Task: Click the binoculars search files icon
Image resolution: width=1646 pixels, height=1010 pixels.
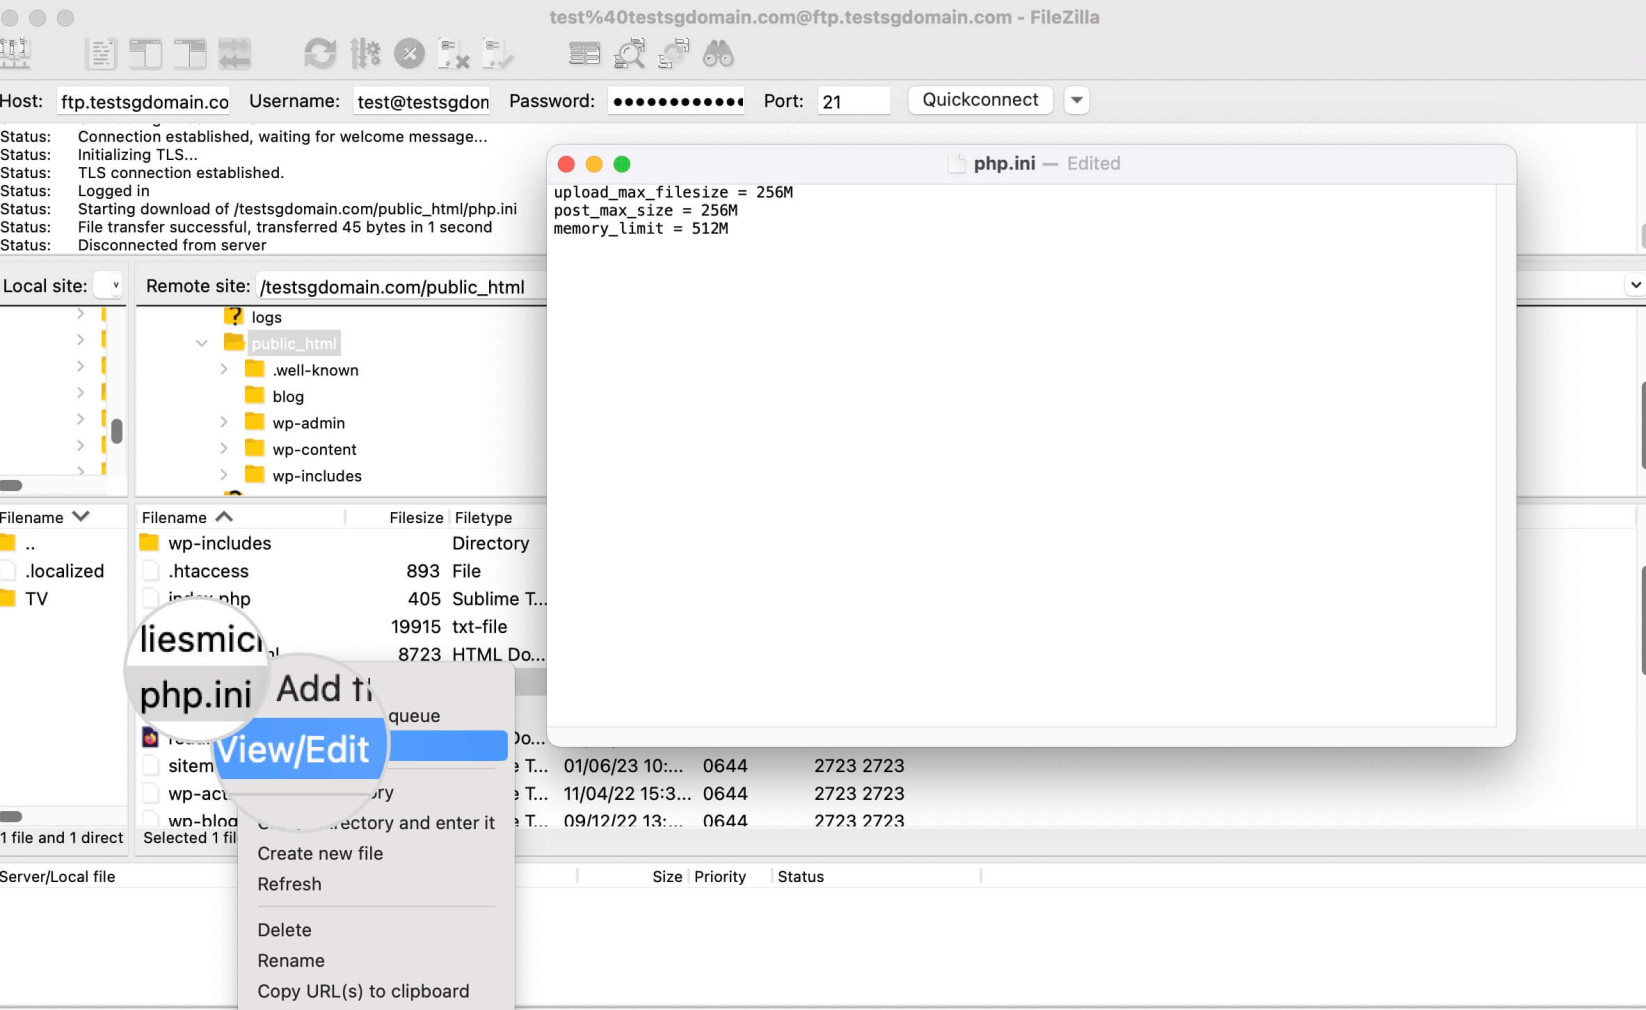Action: (718, 53)
